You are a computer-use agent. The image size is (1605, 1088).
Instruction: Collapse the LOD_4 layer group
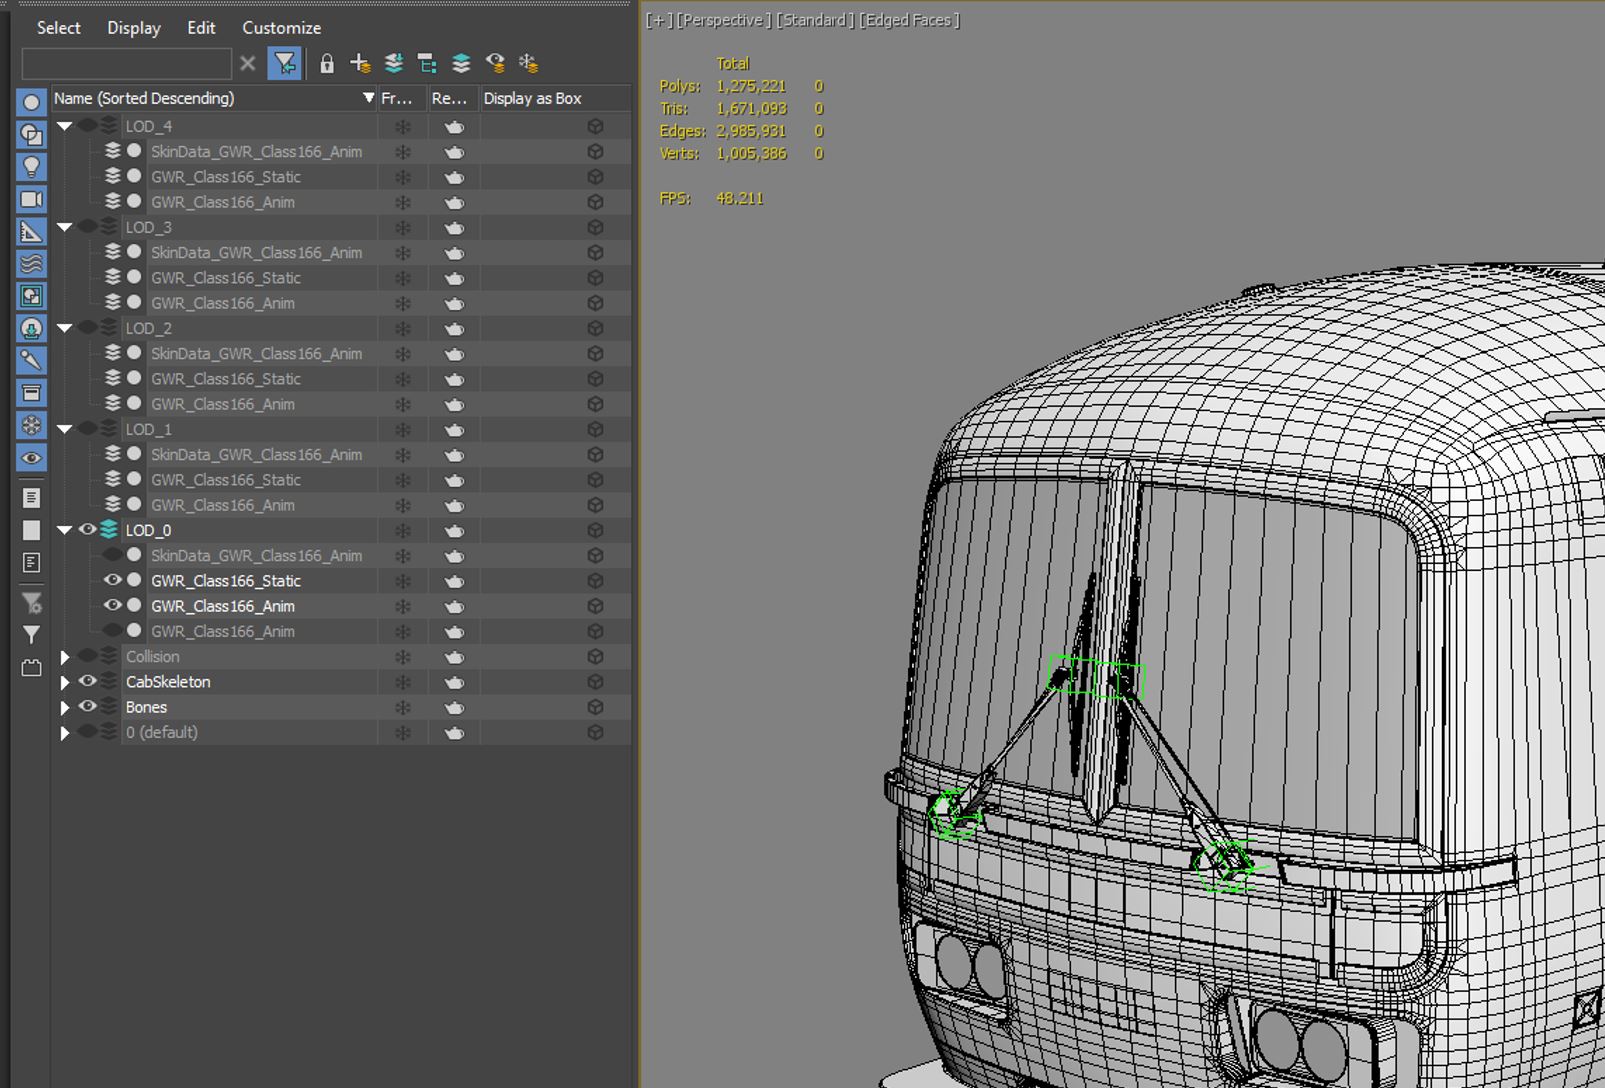[x=65, y=126]
